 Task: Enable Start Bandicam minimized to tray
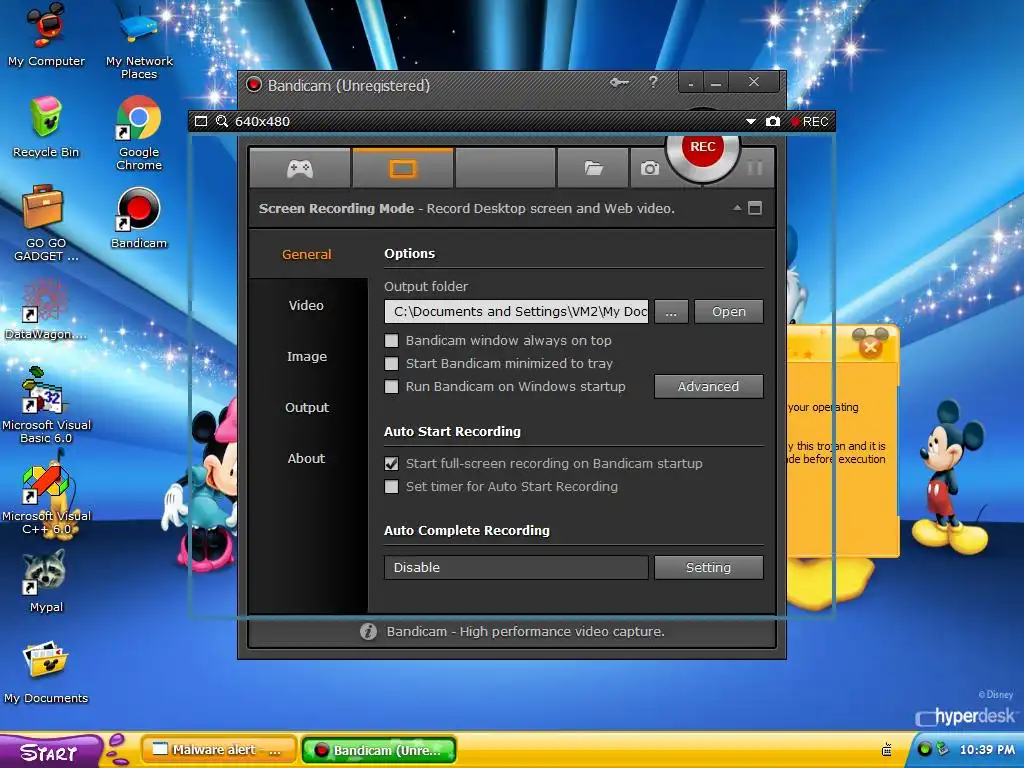pos(391,363)
